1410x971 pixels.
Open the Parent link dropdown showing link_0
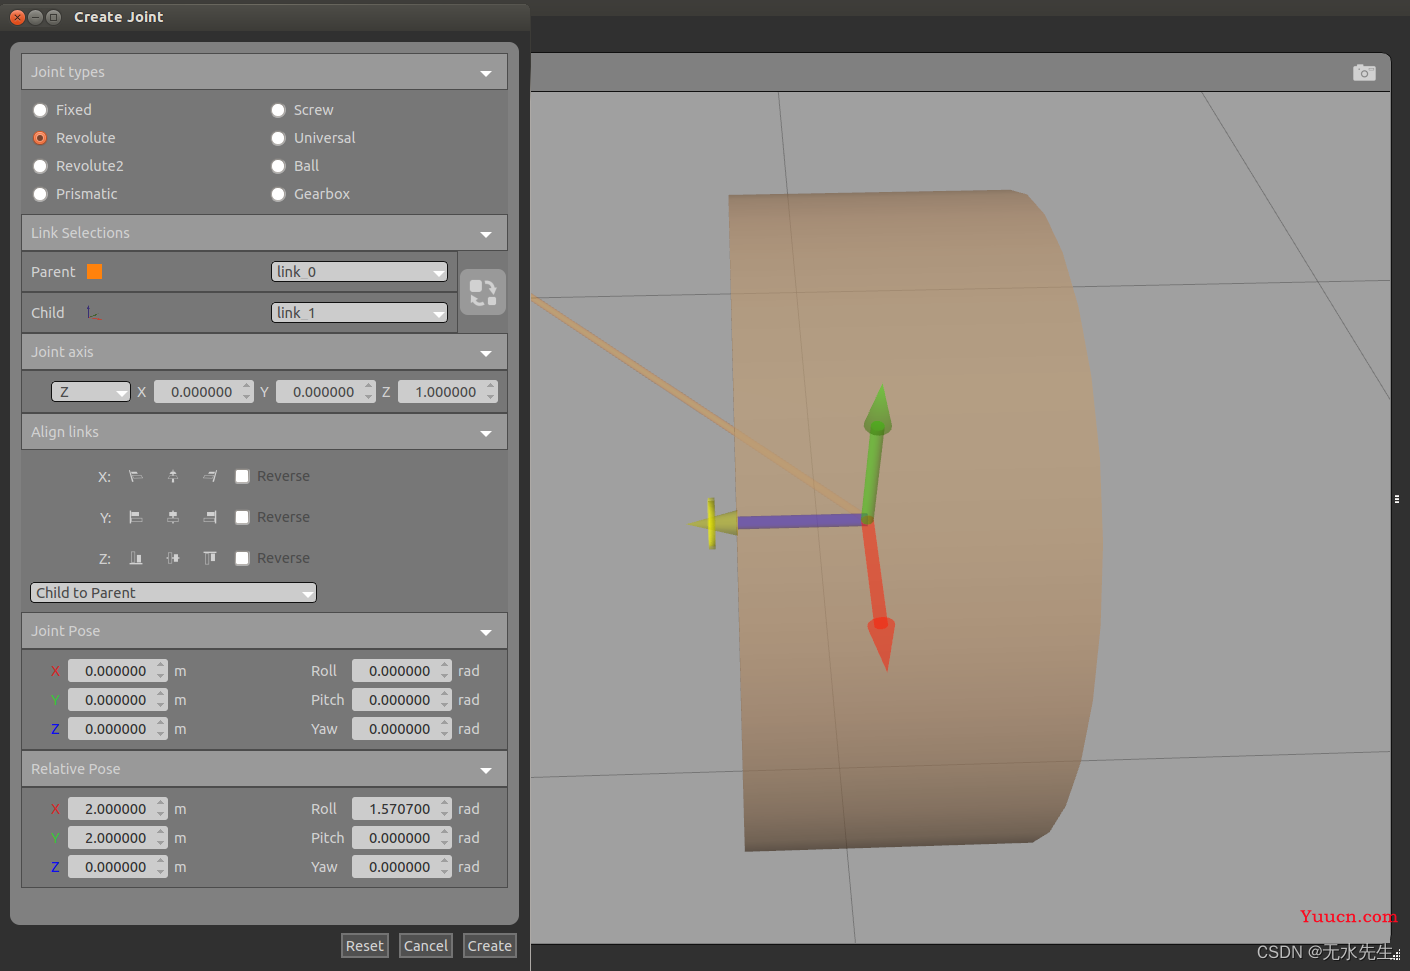pos(359,272)
